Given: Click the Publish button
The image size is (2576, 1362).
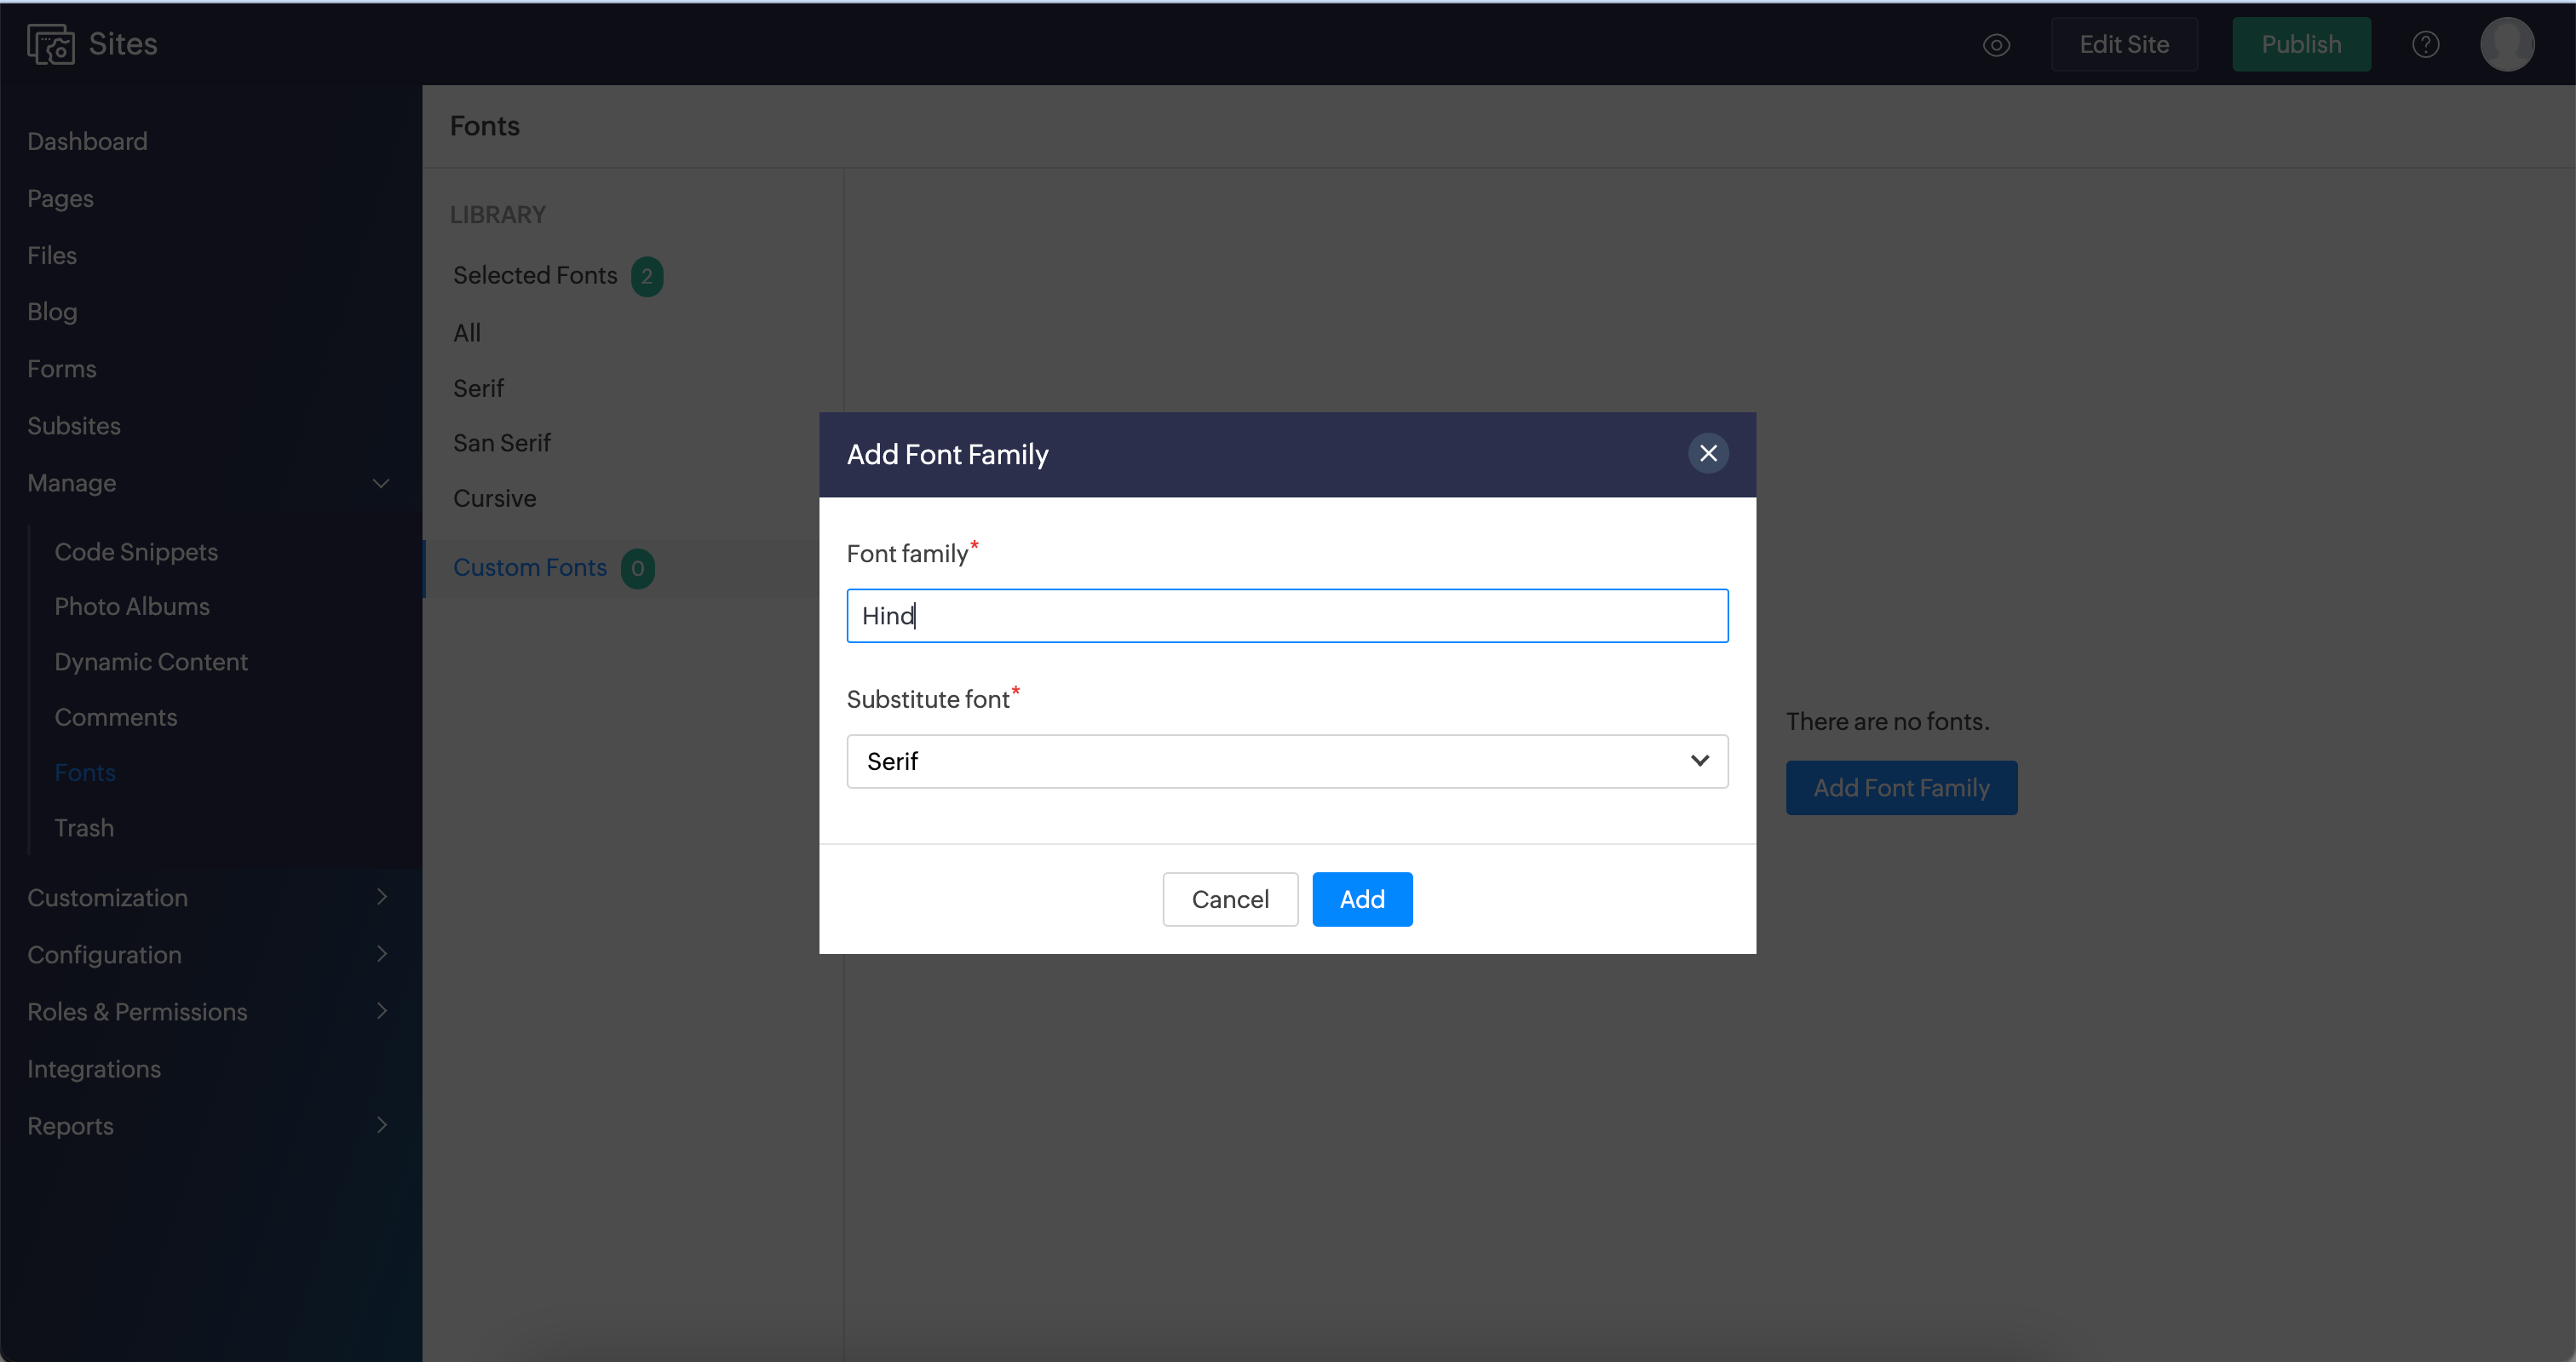Looking at the screenshot, I should tap(2301, 45).
